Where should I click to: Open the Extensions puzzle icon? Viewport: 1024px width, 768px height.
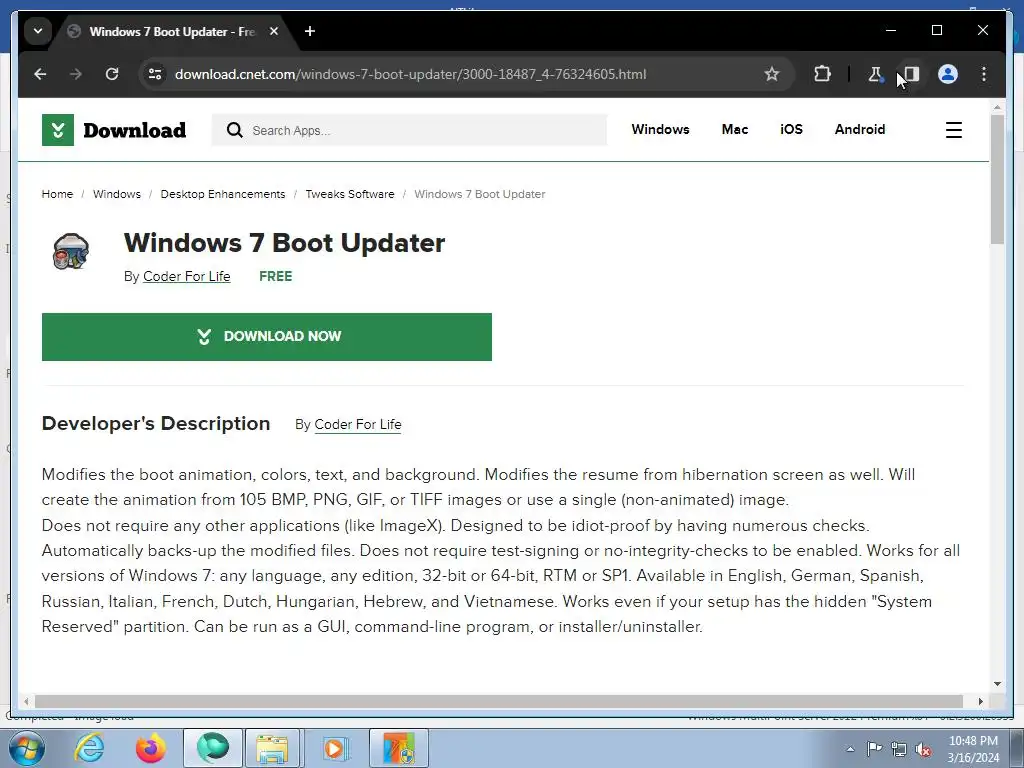click(822, 74)
